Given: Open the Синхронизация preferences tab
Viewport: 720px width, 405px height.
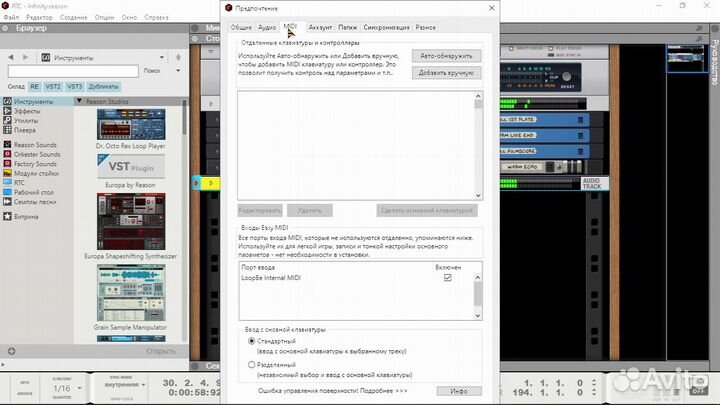Looking at the screenshot, I should click(x=386, y=28).
